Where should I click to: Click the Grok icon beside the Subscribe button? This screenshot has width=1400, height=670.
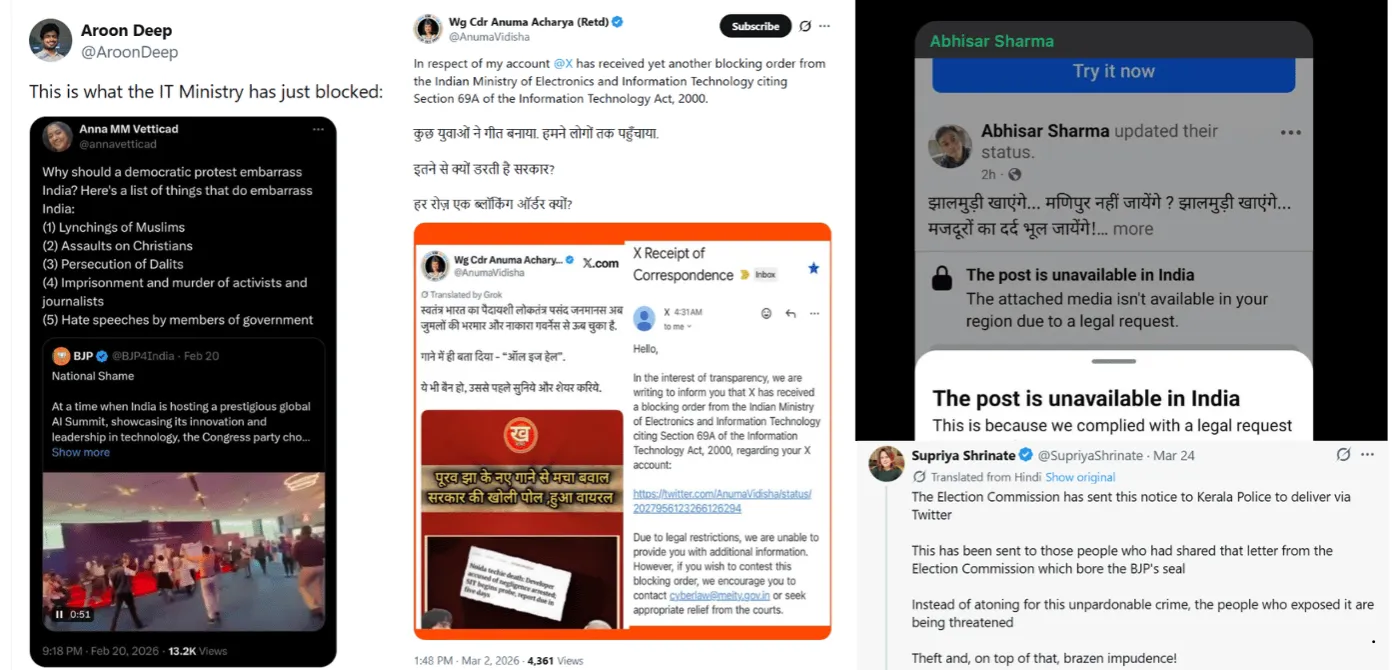(x=805, y=26)
